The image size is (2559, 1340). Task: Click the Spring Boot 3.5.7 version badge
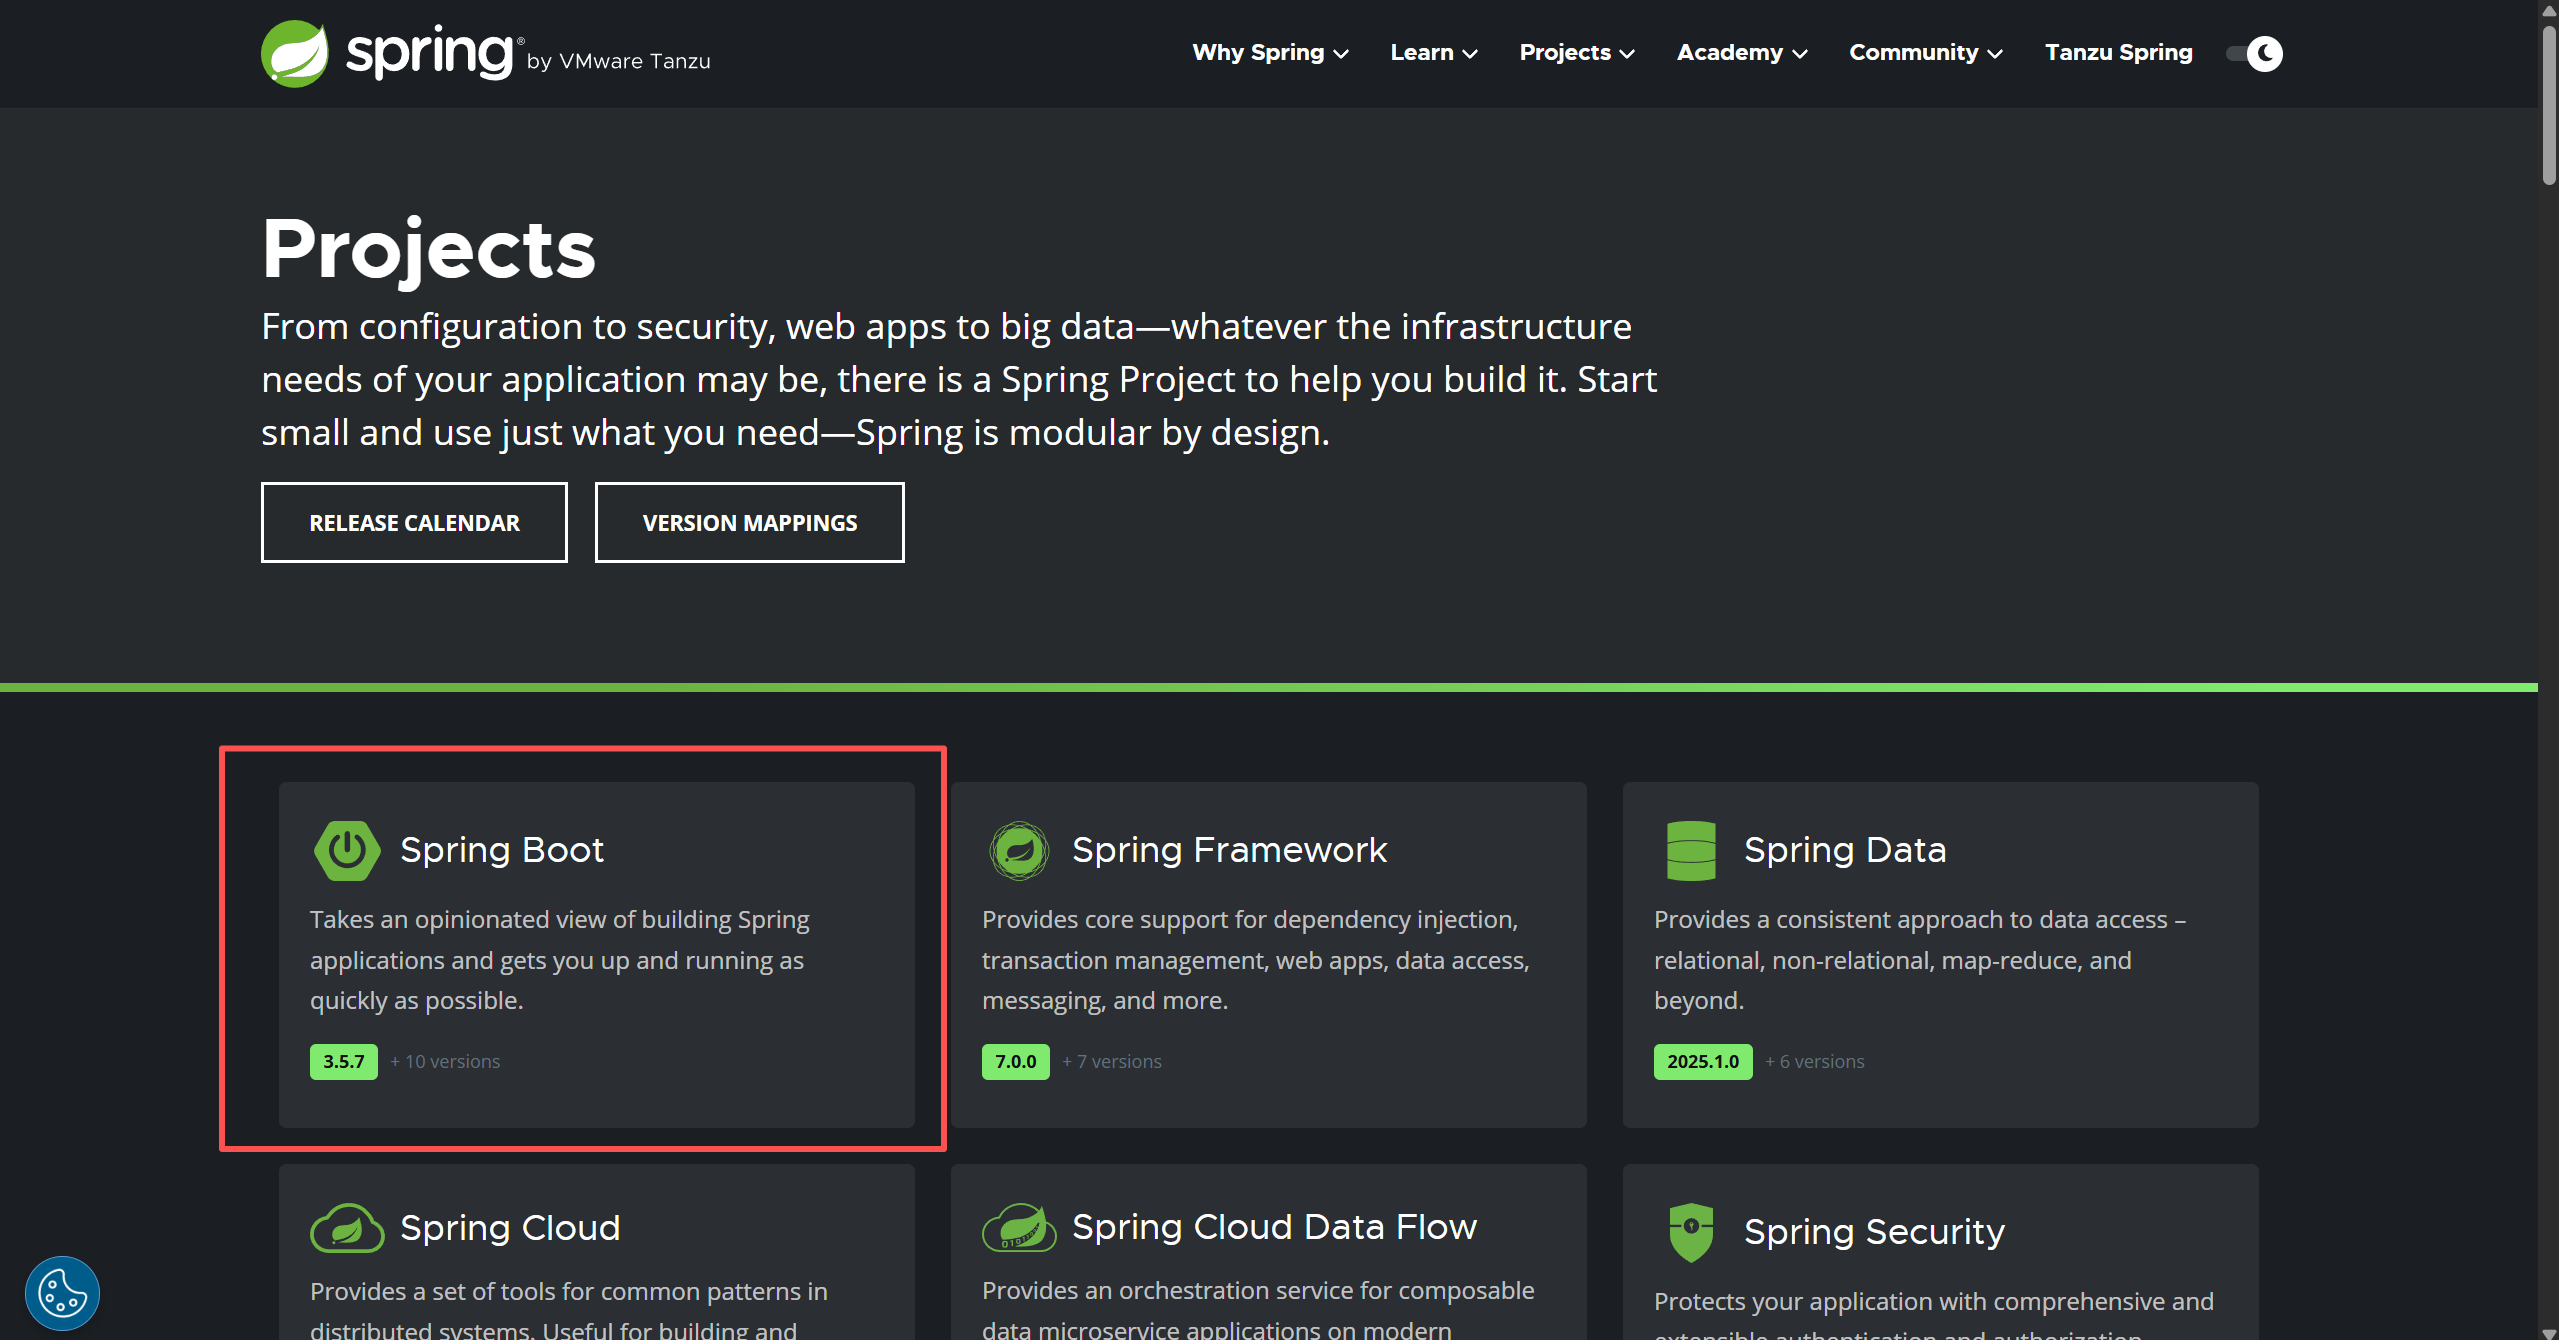click(x=343, y=1062)
